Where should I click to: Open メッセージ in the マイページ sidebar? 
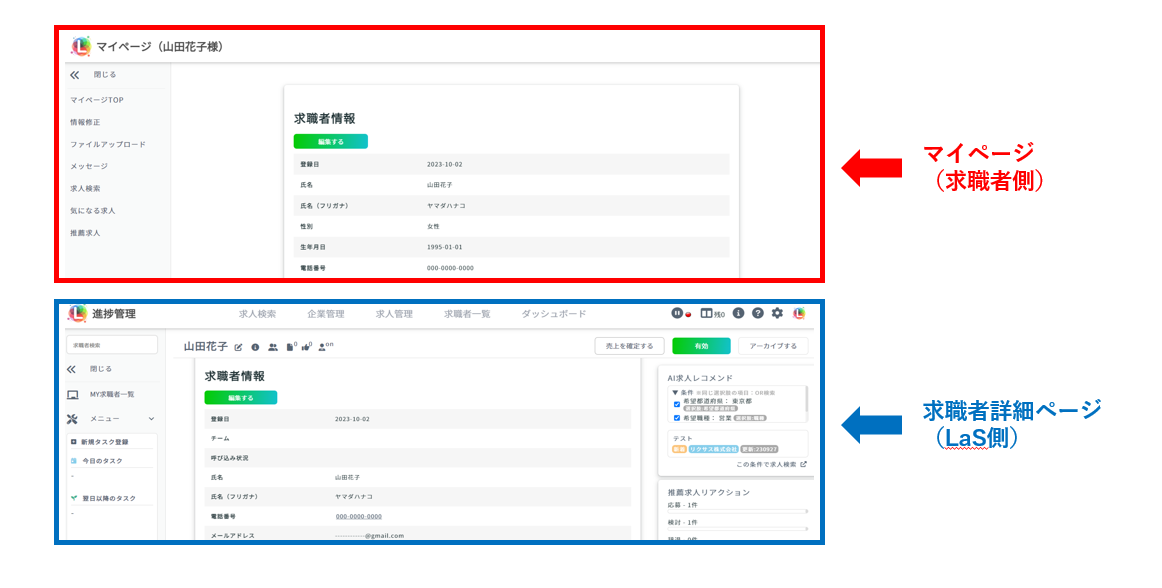point(89,166)
